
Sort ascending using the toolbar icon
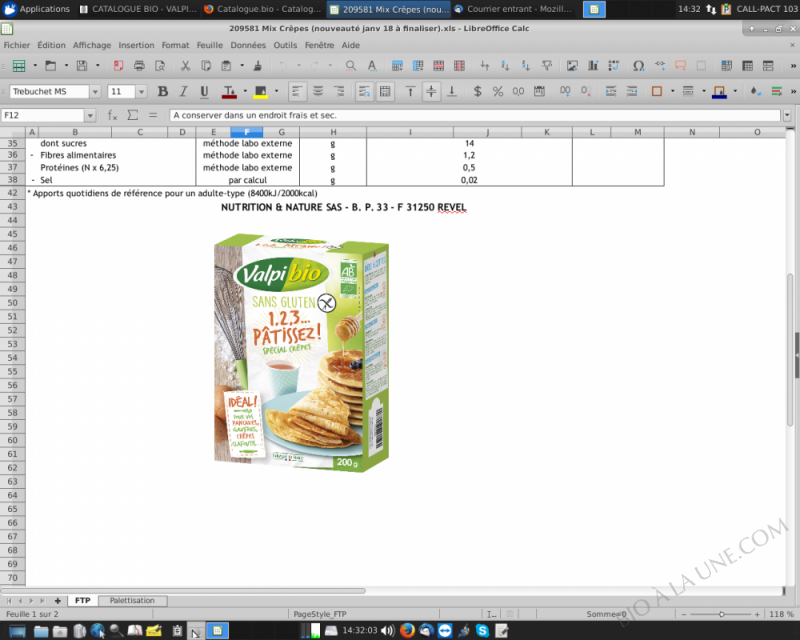505,65
